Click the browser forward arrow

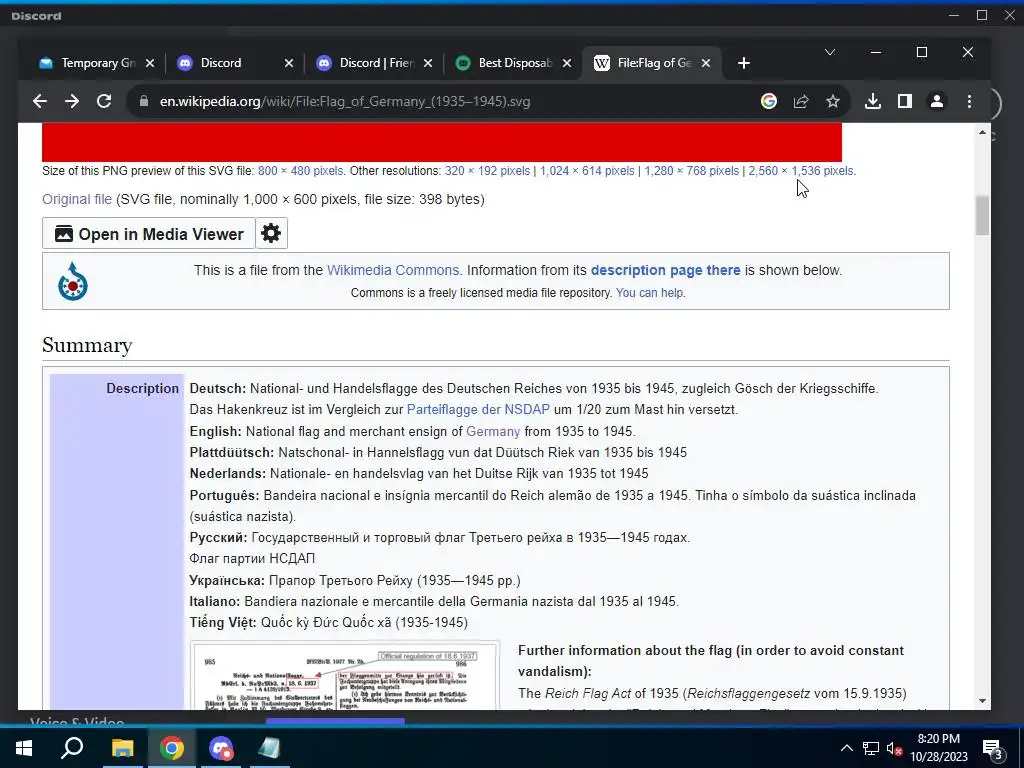point(72,101)
